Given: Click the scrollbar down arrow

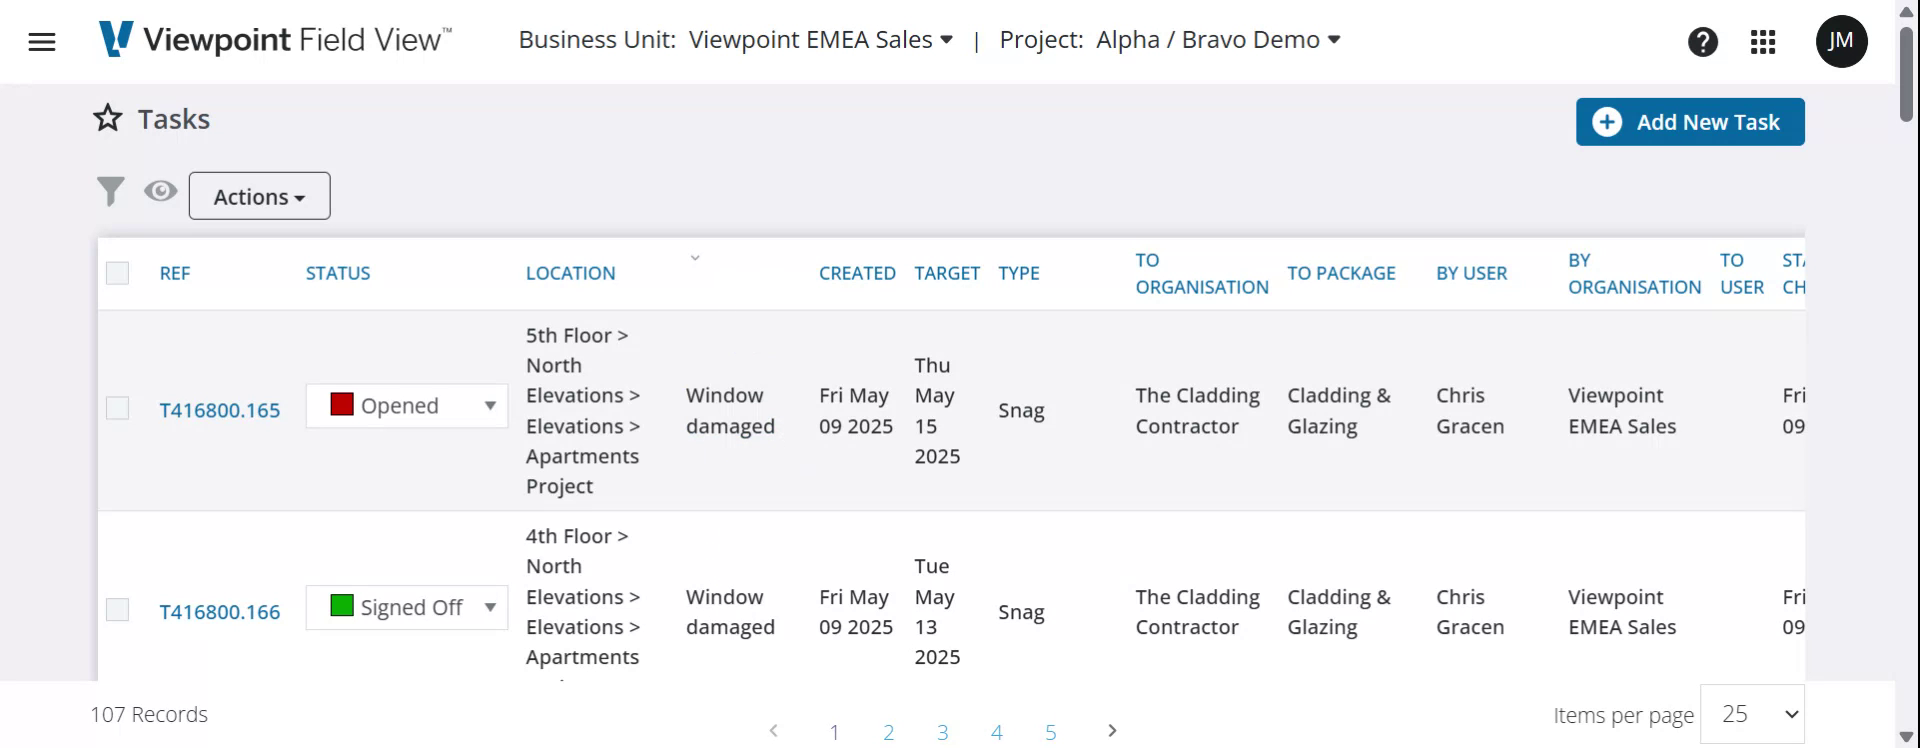Looking at the screenshot, I should (1907, 738).
